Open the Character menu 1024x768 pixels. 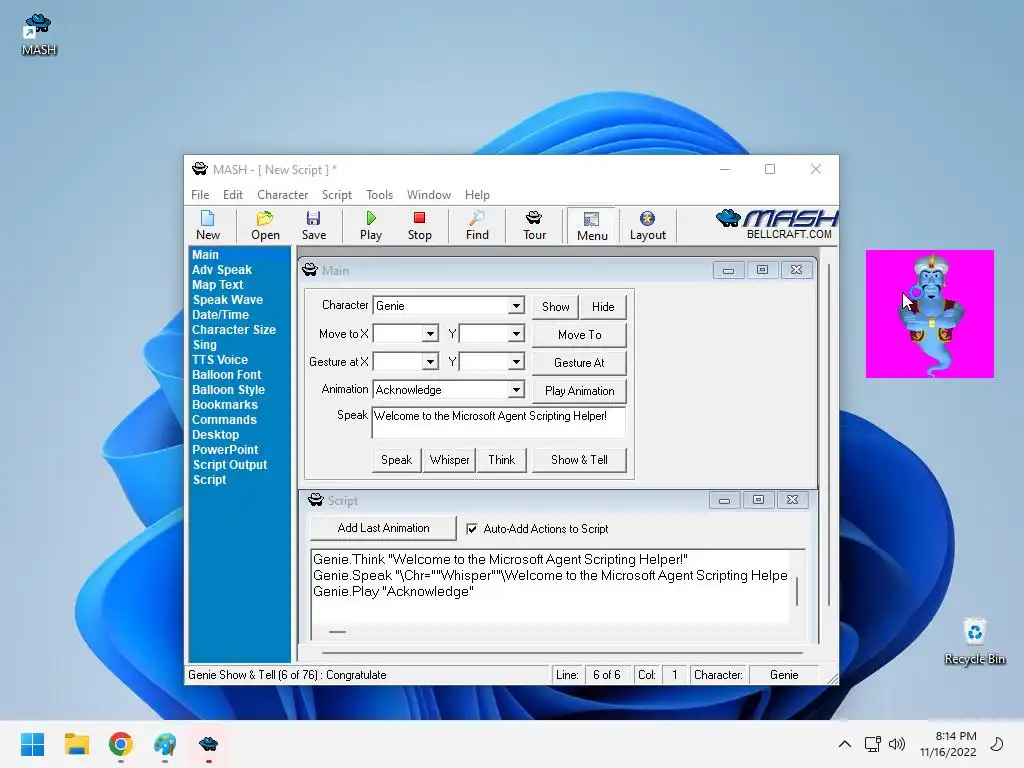[x=282, y=195]
